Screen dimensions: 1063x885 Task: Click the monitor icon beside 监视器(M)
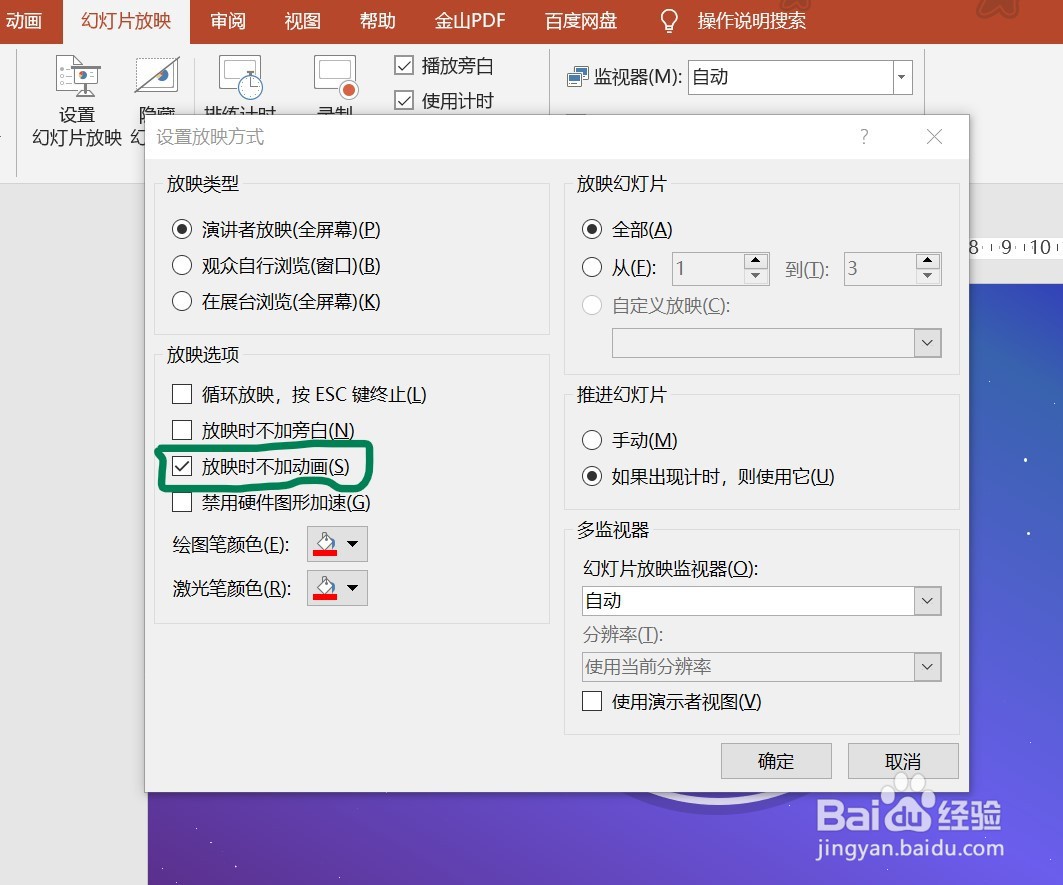[x=575, y=76]
